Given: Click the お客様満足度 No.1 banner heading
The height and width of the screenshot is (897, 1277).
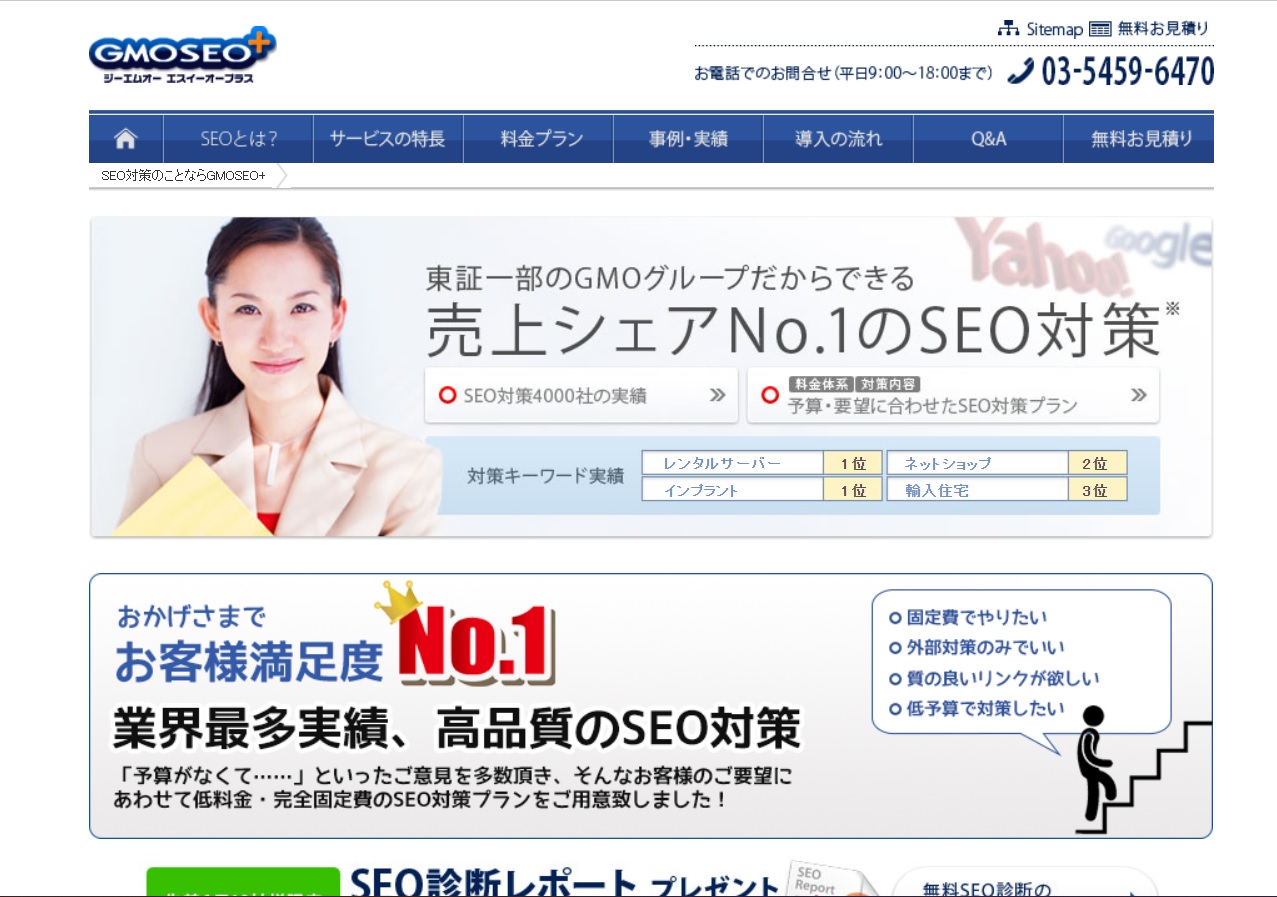Looking at the screenshot, I should pos(335,645).
